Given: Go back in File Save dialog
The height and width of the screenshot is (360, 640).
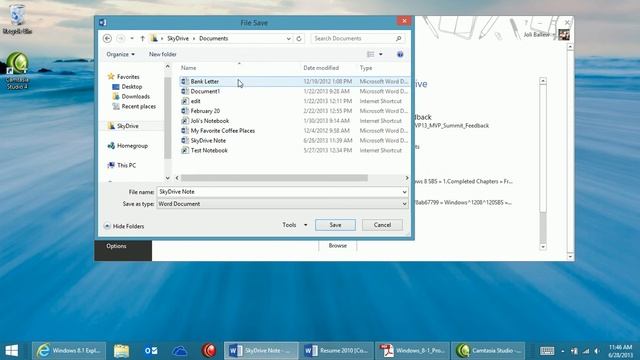Looking at the screenshot, I should coord(107,38).
